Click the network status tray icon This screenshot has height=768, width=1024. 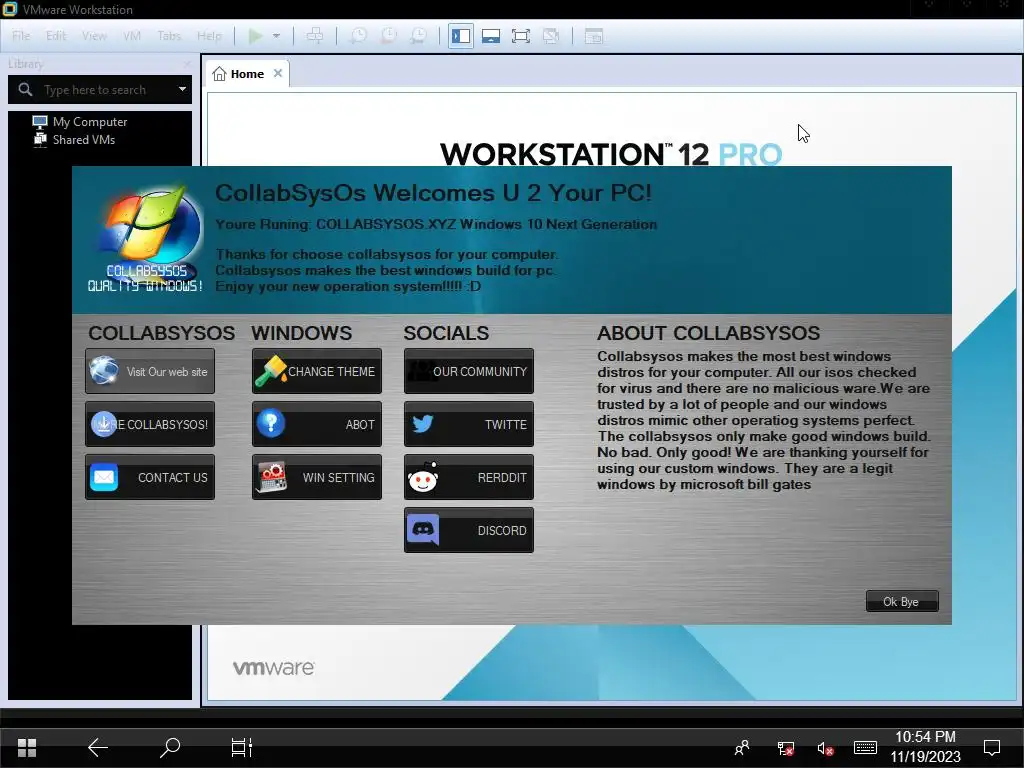pyautogui.click(x=786, y=748)
